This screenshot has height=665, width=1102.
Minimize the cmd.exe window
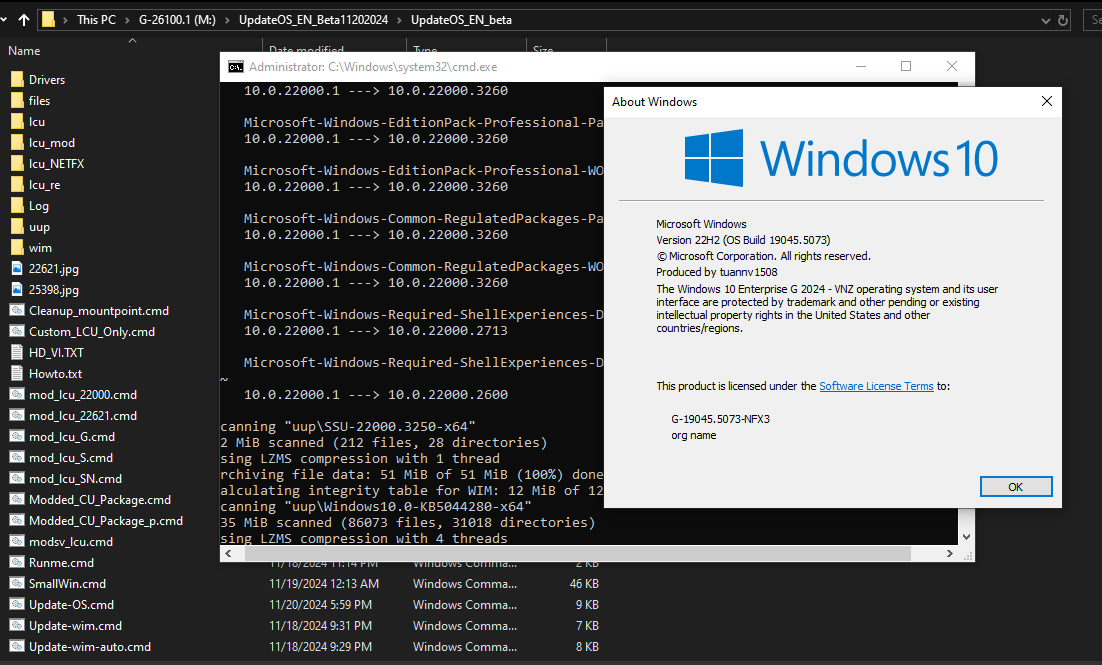[x=861, y=66]
